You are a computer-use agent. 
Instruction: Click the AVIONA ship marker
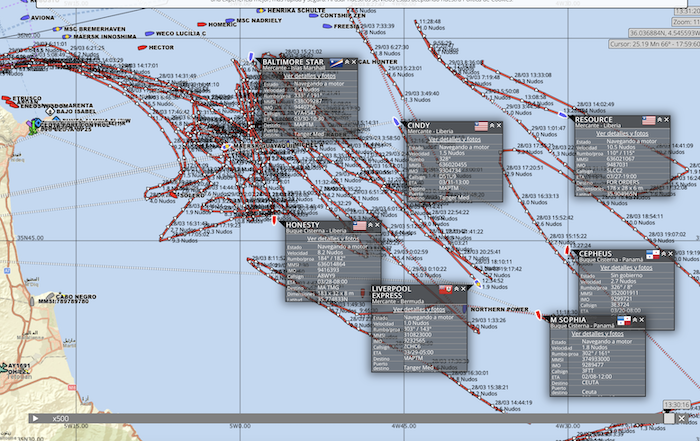point(25,18)
